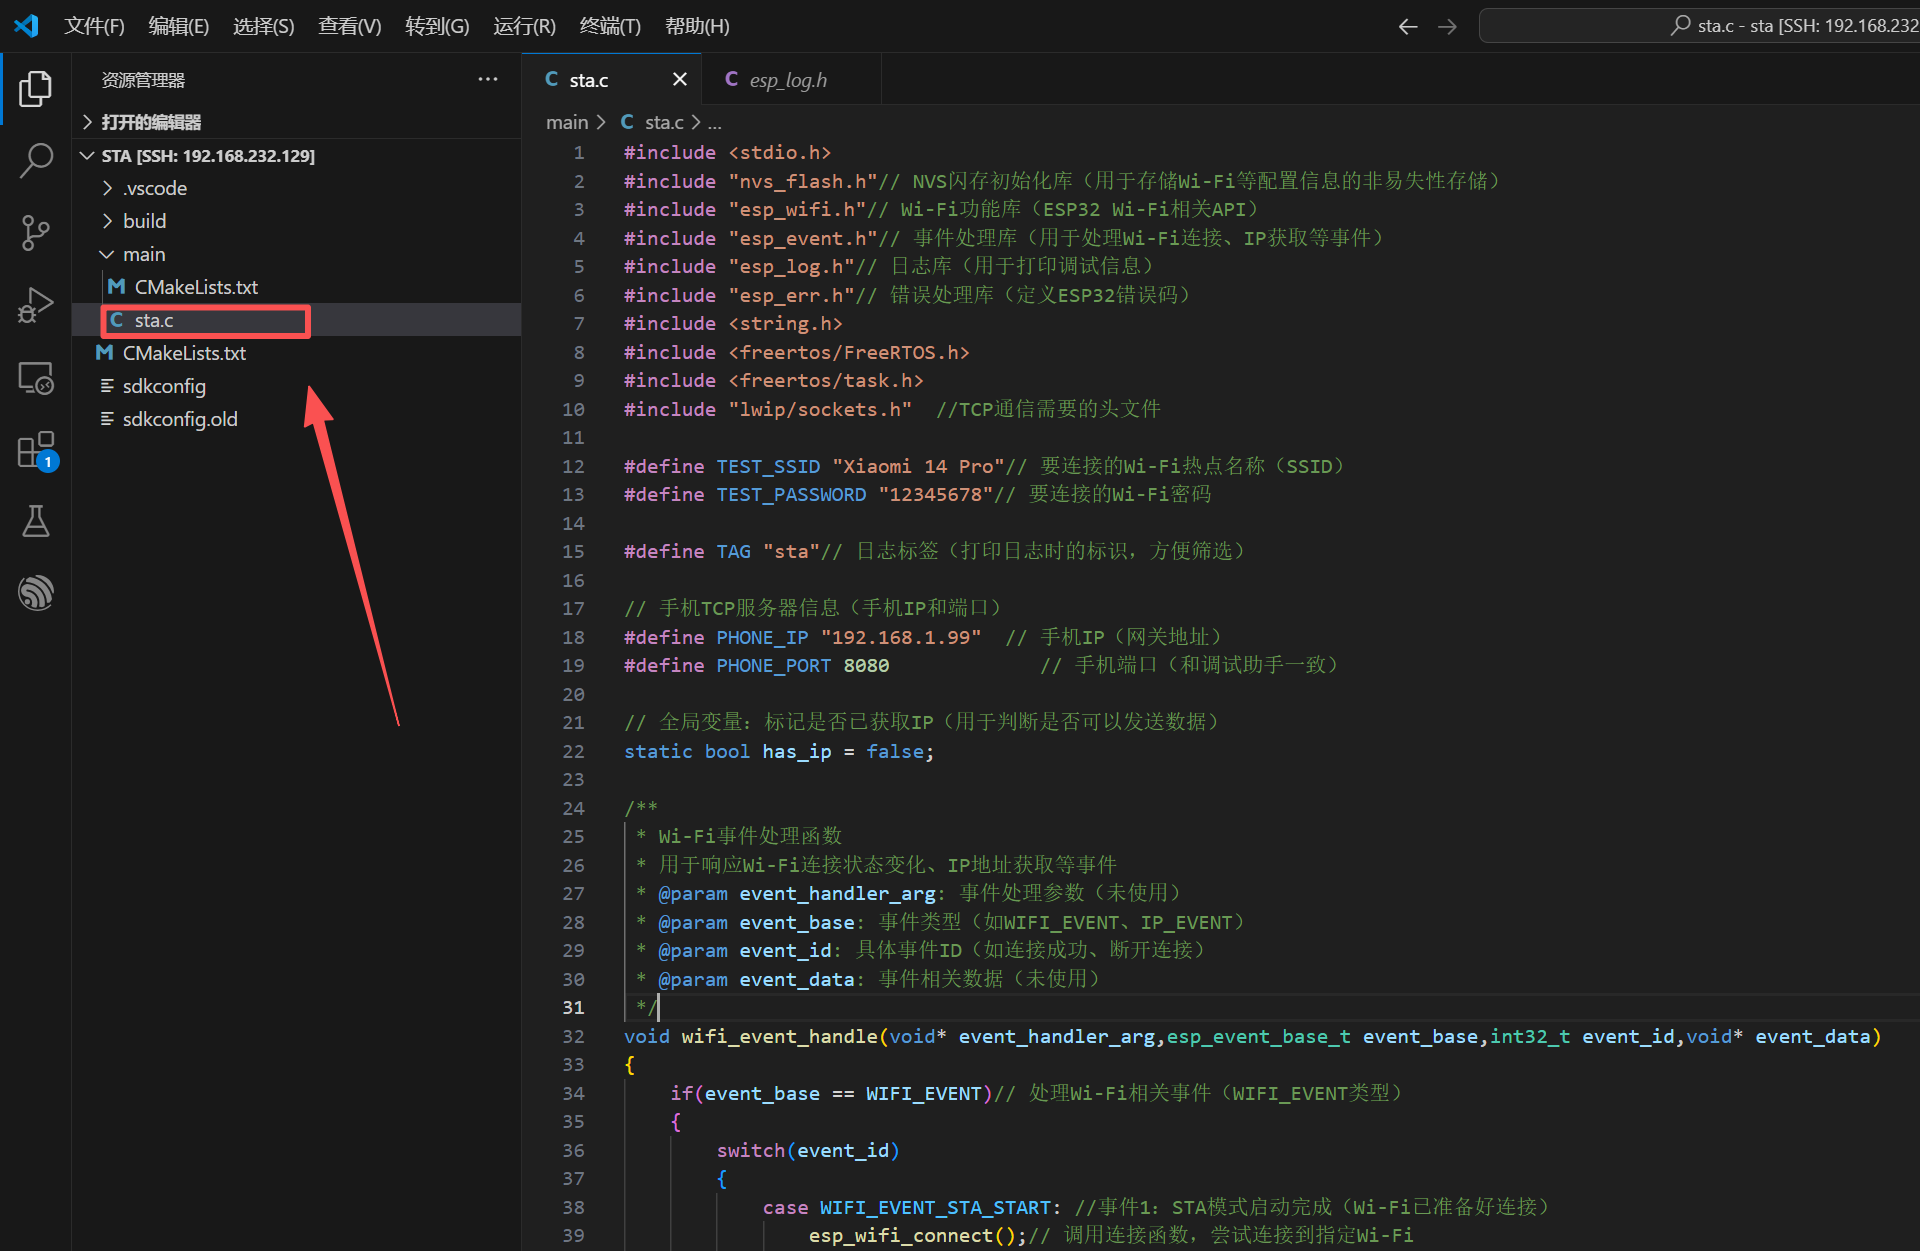Viewport: 1920px width, 1251px height.
Task: Open the Testing flask icon view
Action: click(x=35, y=521)
